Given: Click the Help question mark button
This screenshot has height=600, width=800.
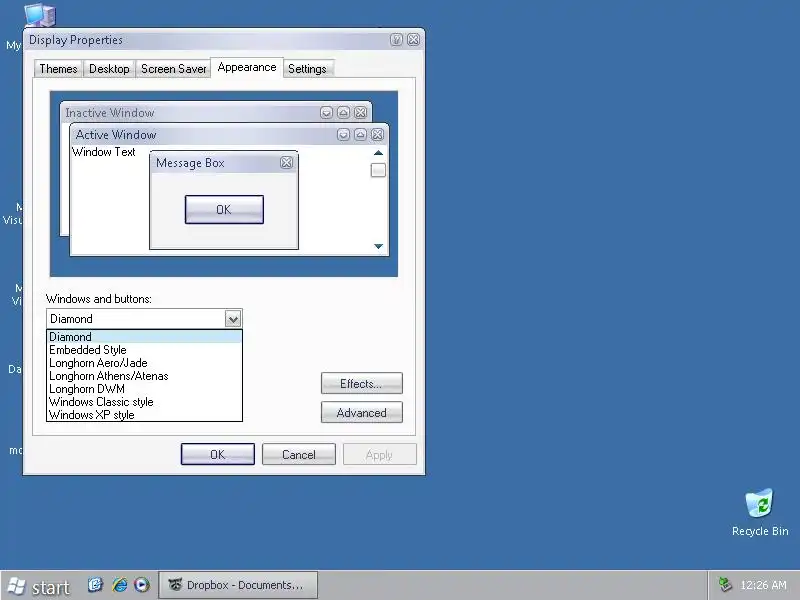Looking at the screenshot, I should point(396,40).
